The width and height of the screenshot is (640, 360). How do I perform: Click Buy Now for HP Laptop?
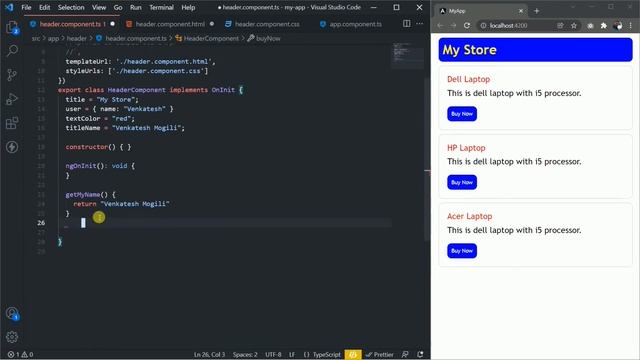[x=462, y=182]
